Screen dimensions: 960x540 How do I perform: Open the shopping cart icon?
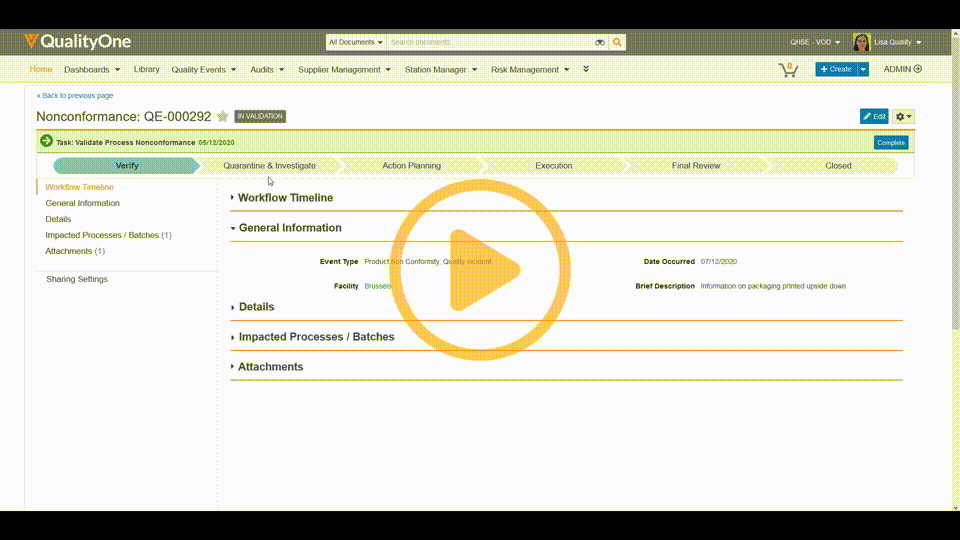coord(789,70)
